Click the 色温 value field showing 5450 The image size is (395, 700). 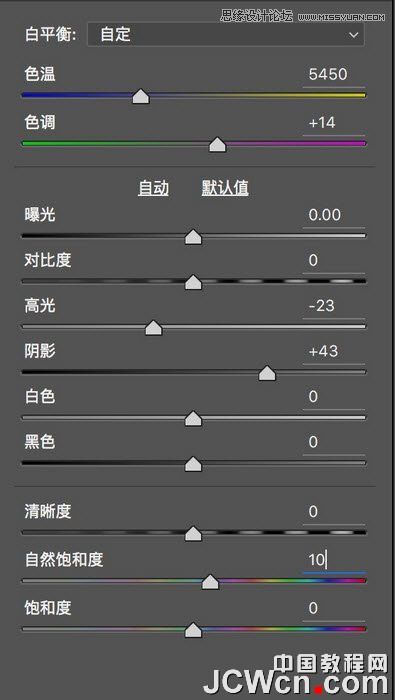333,75
